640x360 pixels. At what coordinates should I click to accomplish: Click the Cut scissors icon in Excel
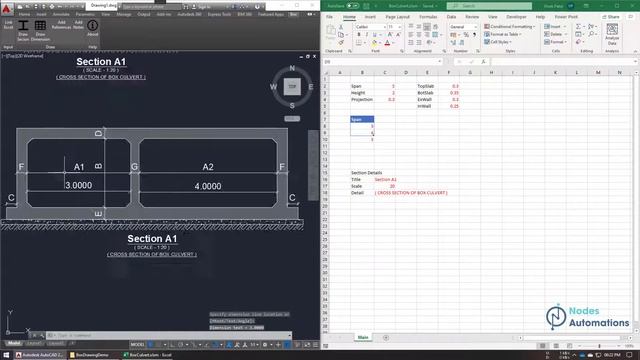tap(341, 27)
